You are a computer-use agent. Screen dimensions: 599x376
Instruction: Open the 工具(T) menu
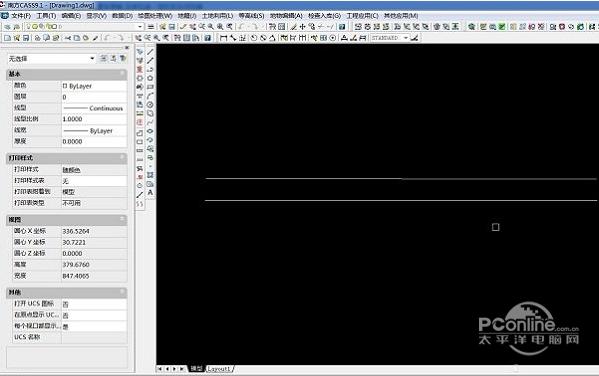click(46, 16)
